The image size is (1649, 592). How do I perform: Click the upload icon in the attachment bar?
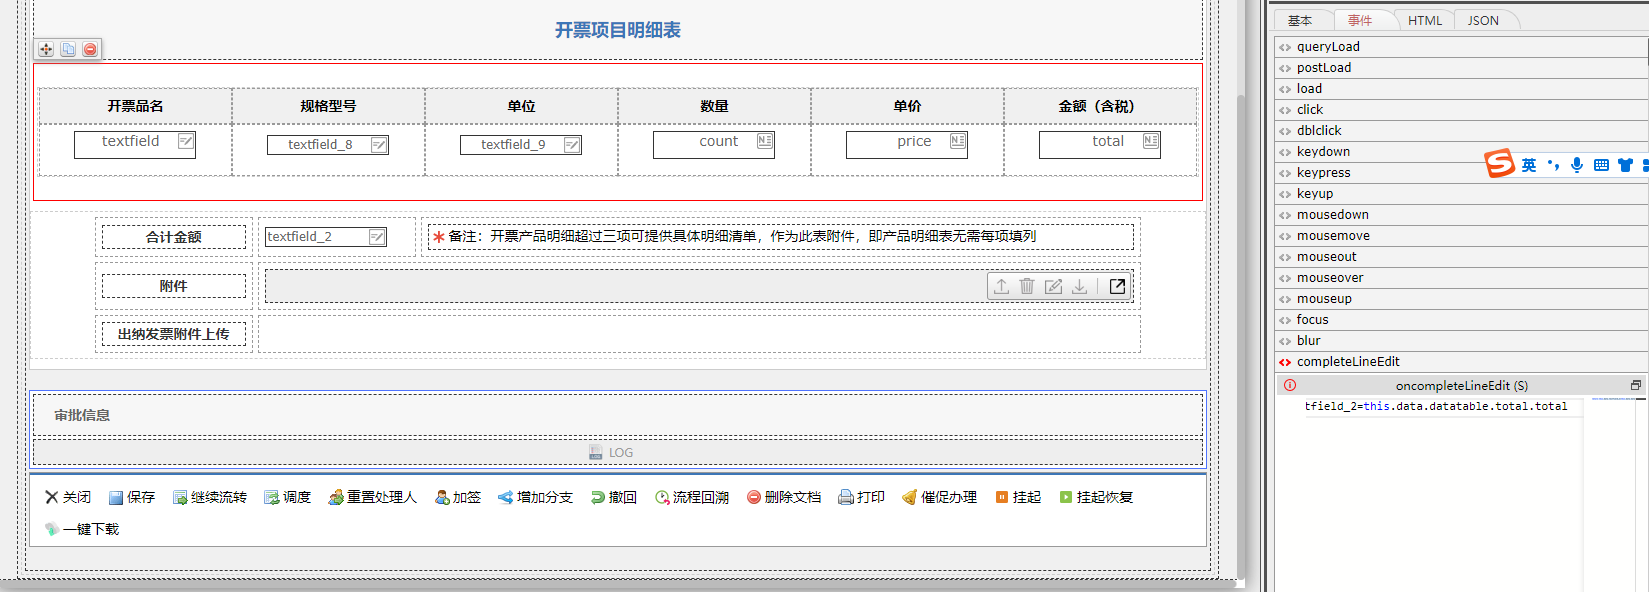(x=1001, y=286)
